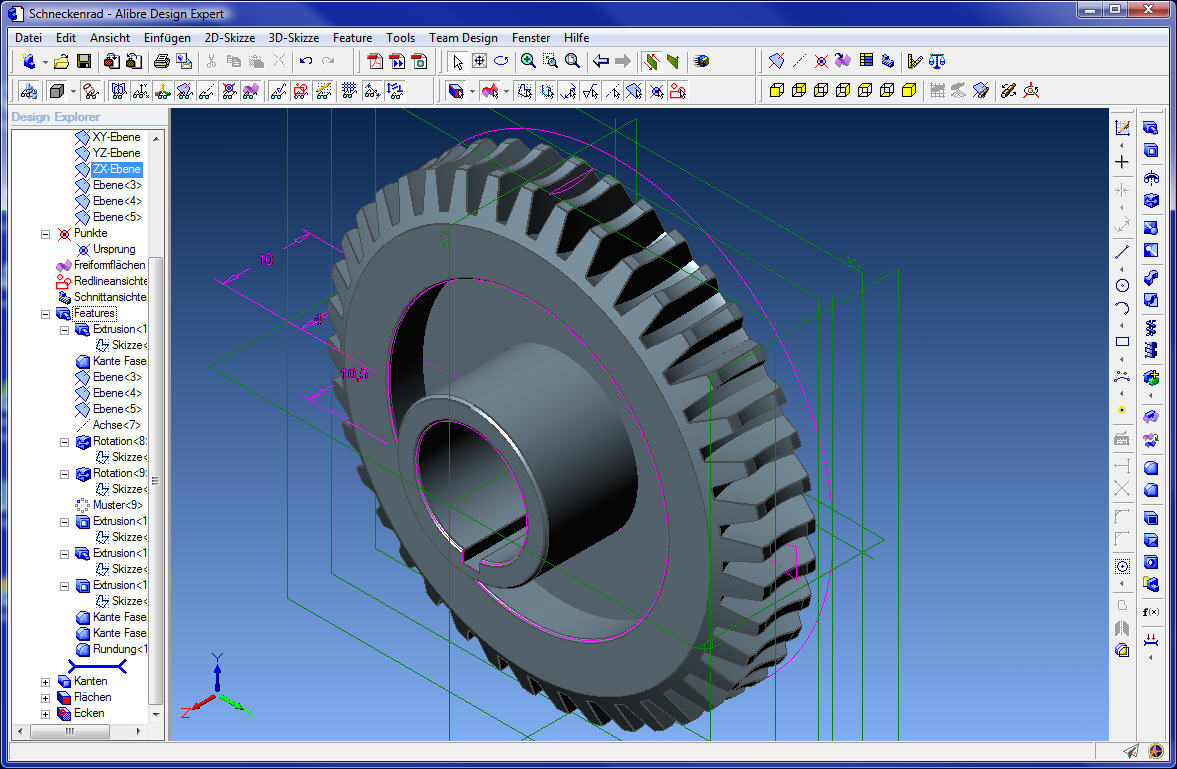Expand the Flächen tree node

pos(45,698)
